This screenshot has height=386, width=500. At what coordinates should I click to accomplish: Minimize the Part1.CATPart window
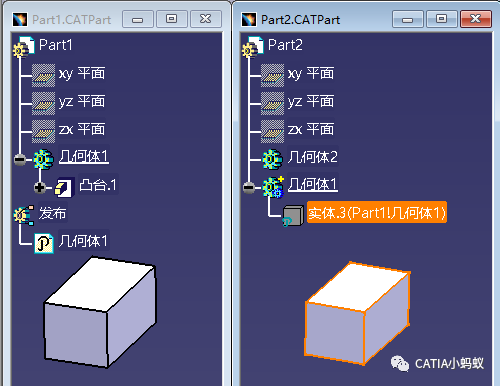[x=138, y=19]
